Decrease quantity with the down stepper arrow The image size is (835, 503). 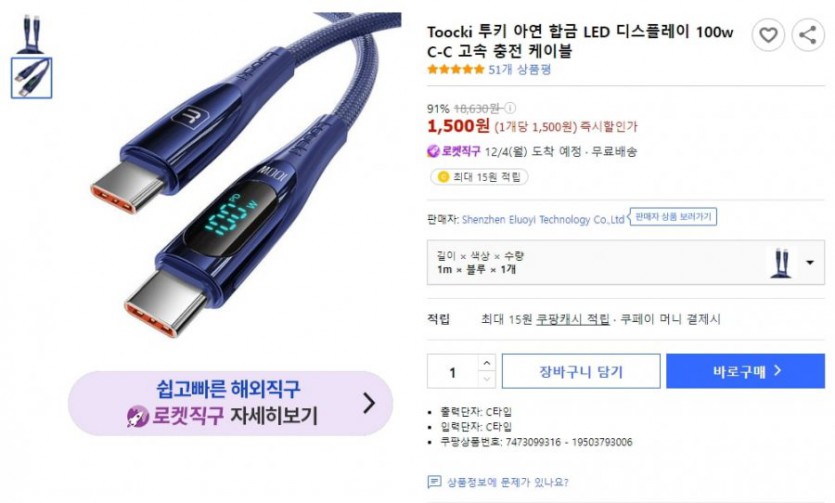tap(487, 379)
